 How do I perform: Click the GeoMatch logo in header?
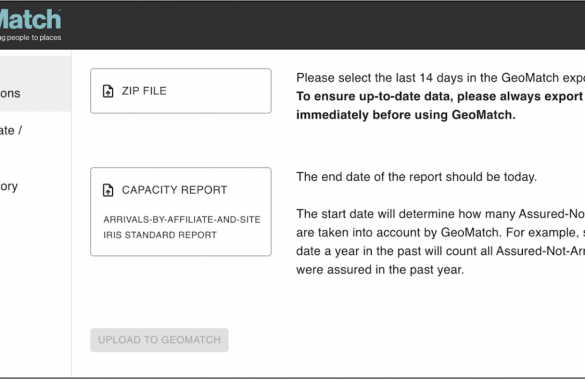30,19
